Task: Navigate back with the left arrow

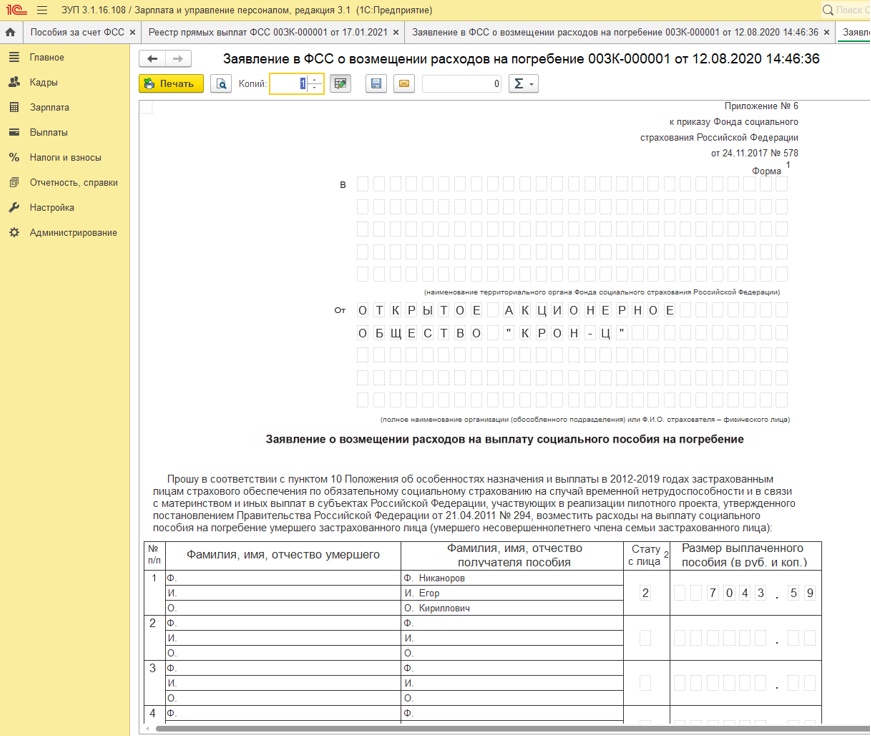Action: pyautogui.click(x=152, y=58)
